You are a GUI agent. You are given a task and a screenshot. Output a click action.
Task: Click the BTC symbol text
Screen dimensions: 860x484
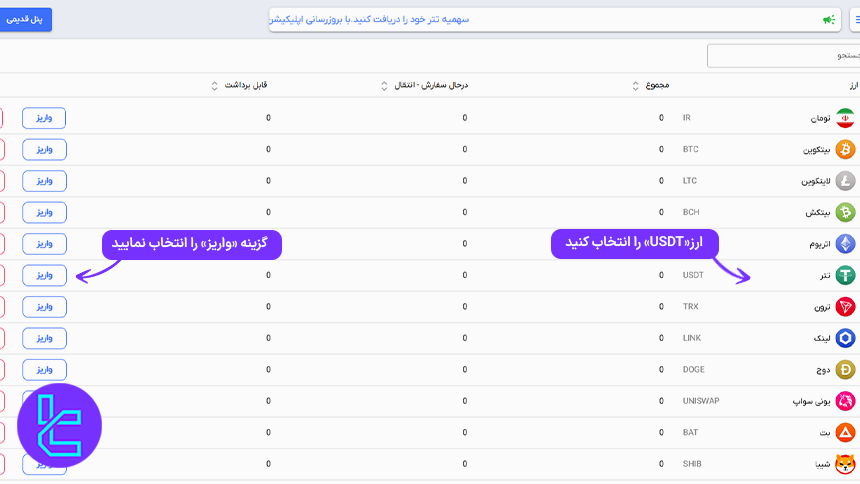(x=691, y=149)
